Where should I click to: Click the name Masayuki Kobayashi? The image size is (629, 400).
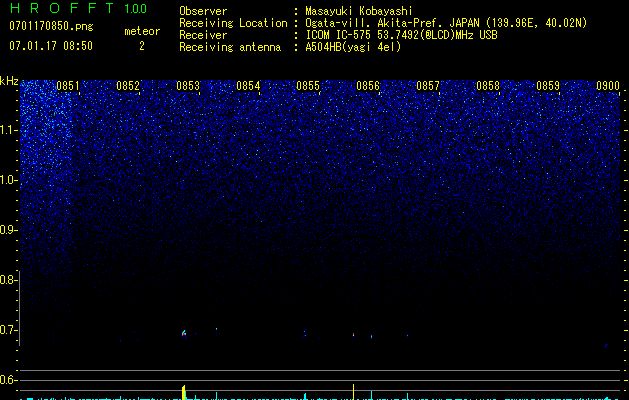(x=359, y=11)
